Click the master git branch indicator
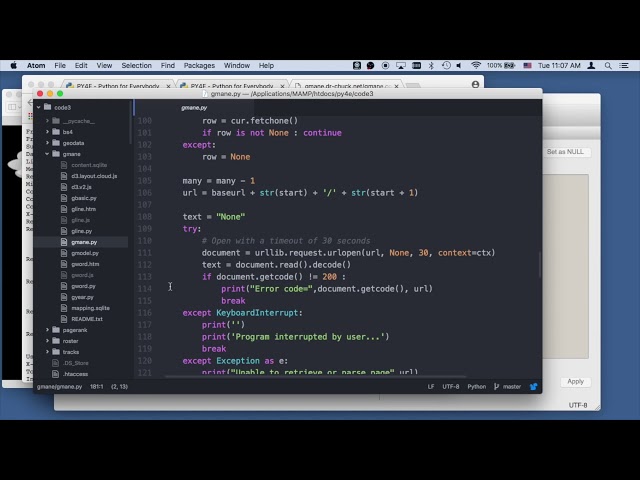This screenshot has width=640, height=480. pos(507,387)
